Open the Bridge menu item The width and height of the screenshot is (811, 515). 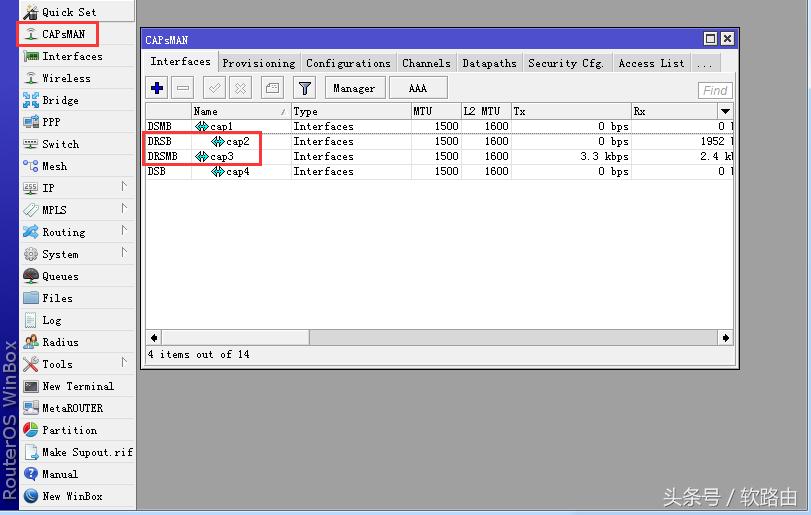[x=60, y=100]
